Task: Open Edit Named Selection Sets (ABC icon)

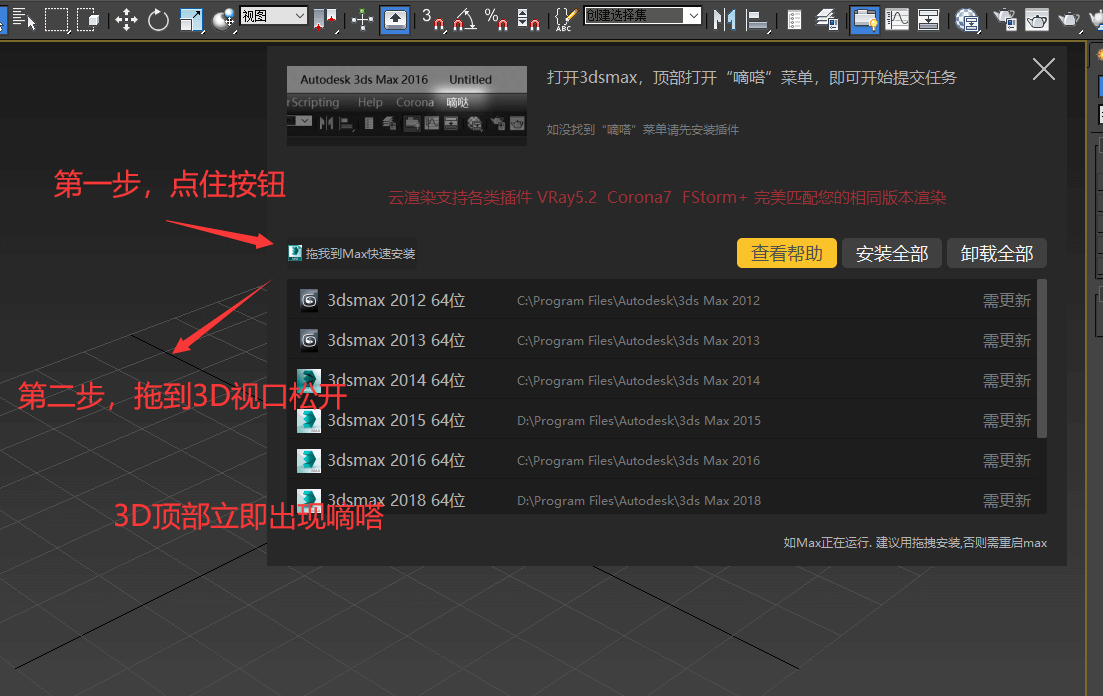Action: (566, 19)
